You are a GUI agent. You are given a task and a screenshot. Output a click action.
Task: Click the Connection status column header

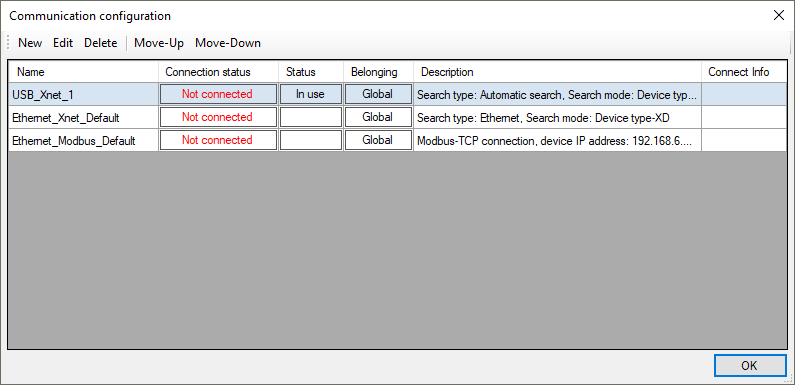click(x=219, y=72)
